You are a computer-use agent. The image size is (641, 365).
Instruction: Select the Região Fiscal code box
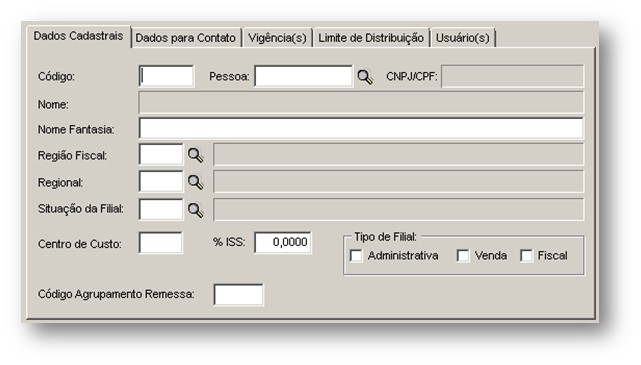point(161,155)
